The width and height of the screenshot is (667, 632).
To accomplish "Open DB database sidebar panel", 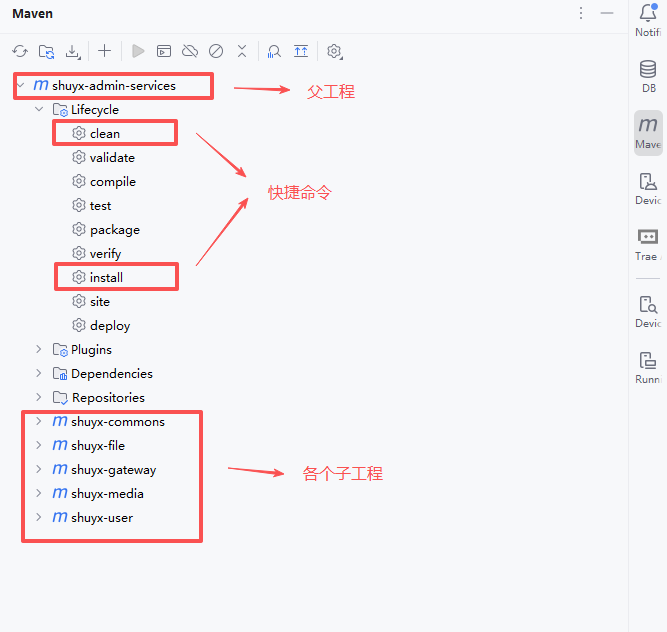I will (648, 77).
